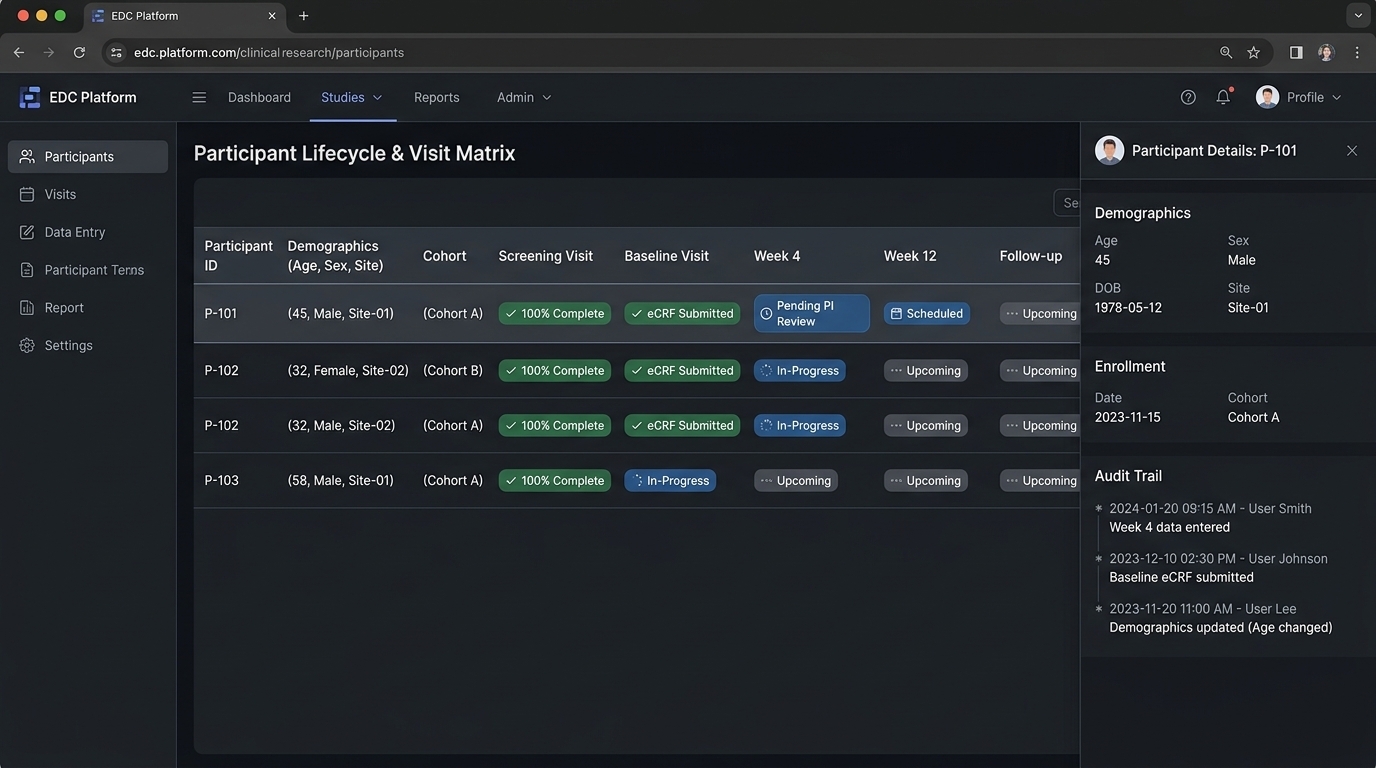This screenshot has width=1376, height=768.
Task: Click the site info icon in the address bar
Action: 116,52
